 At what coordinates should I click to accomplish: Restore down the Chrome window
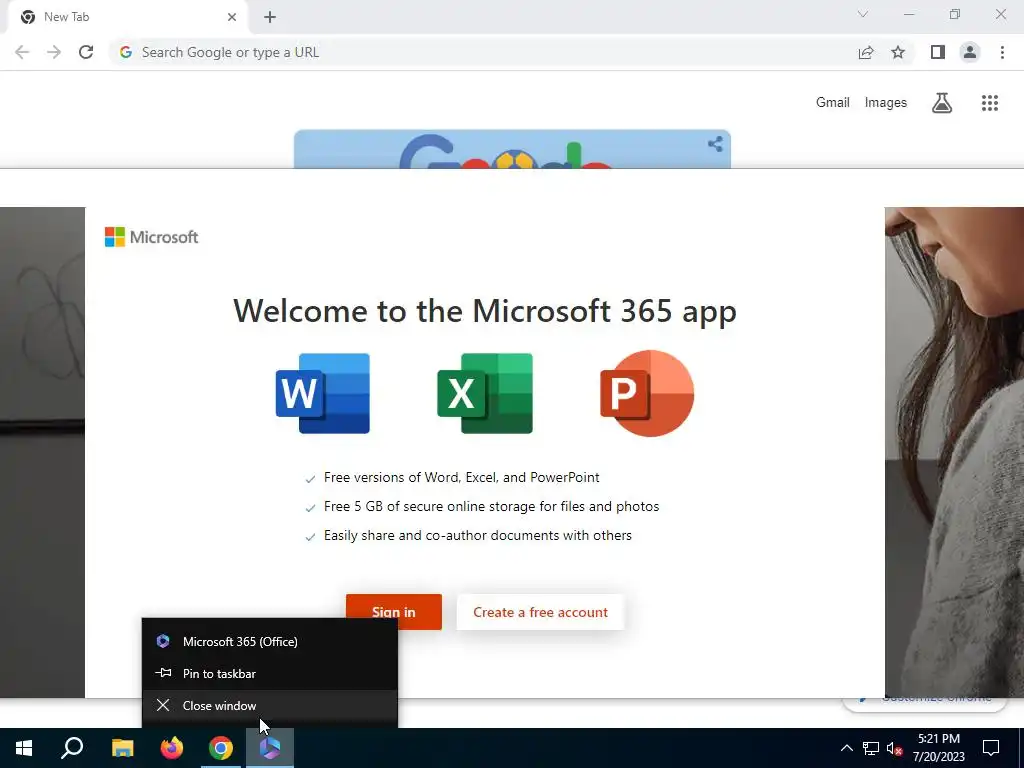click(955, 14)
